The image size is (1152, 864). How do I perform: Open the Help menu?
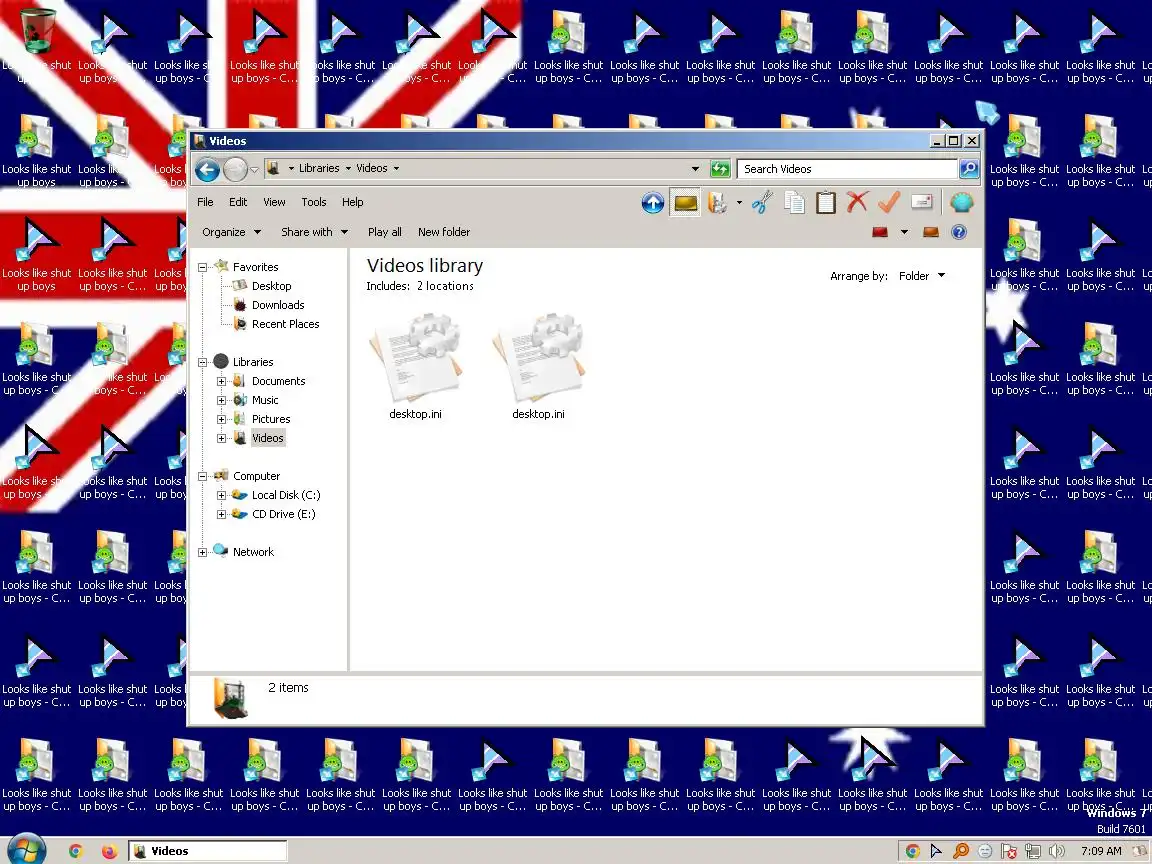click(x=353, y=202)
